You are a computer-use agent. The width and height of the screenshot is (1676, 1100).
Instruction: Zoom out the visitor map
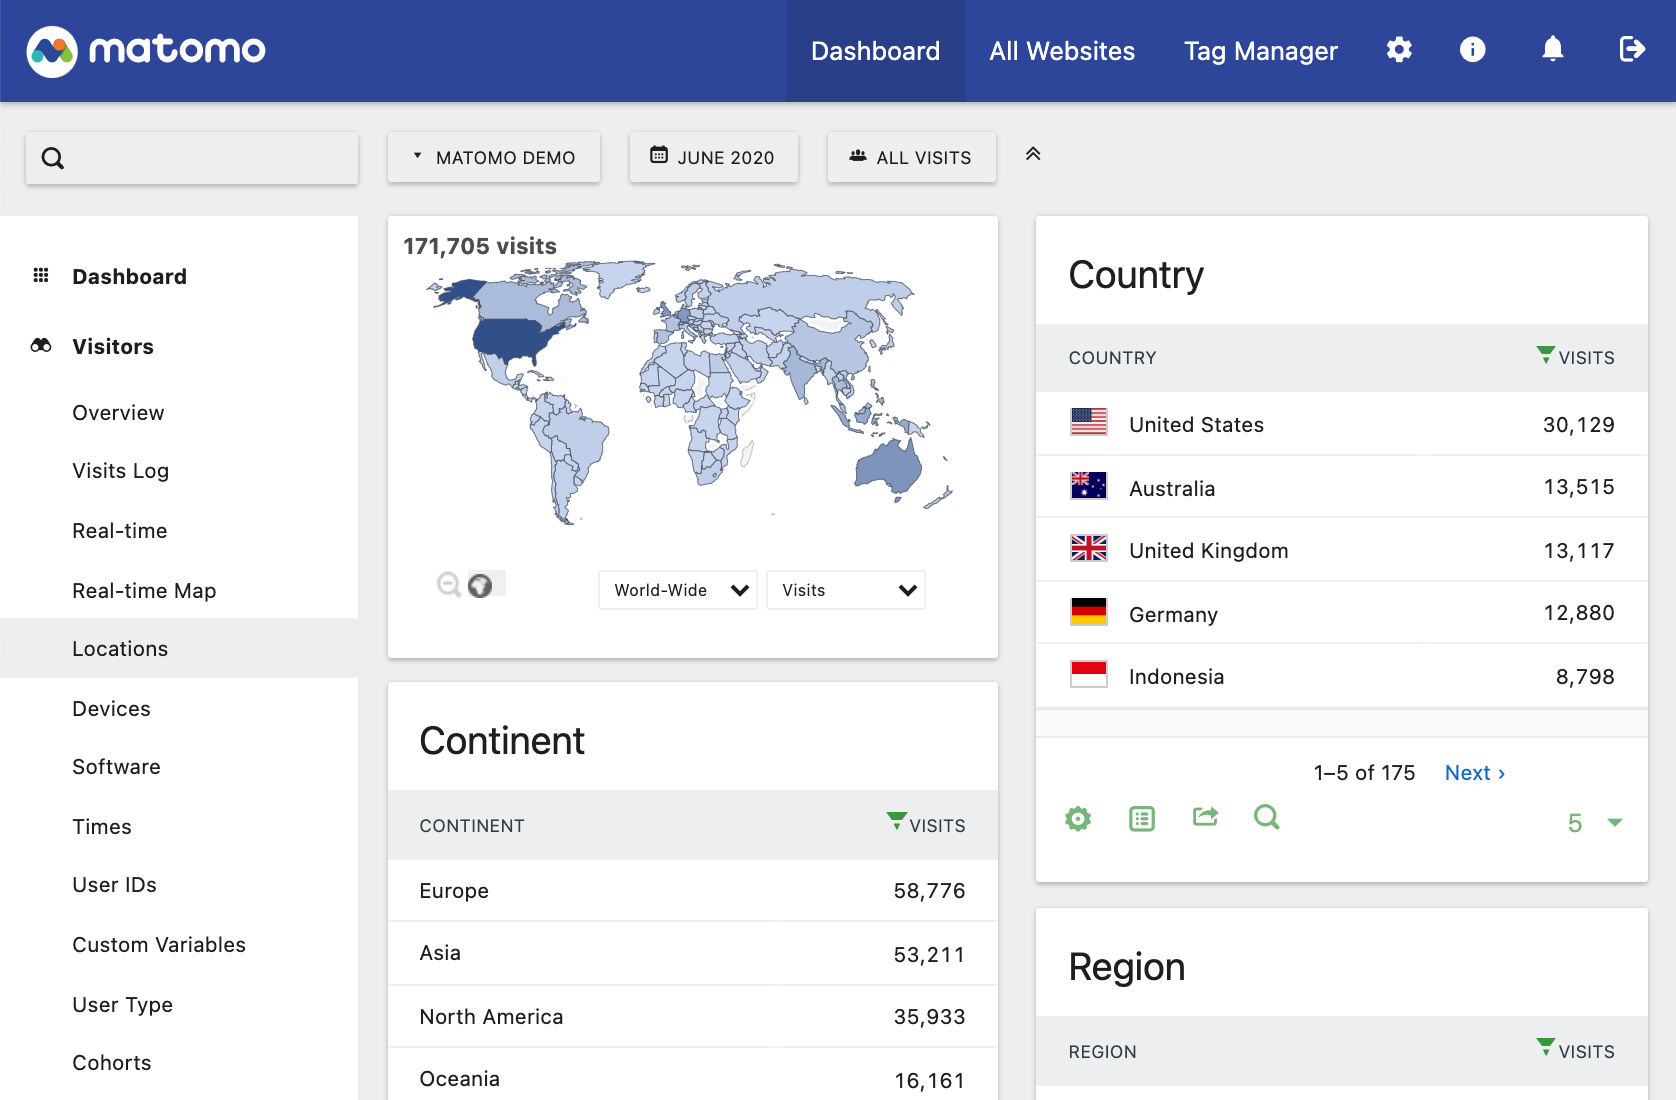(449, 585)
